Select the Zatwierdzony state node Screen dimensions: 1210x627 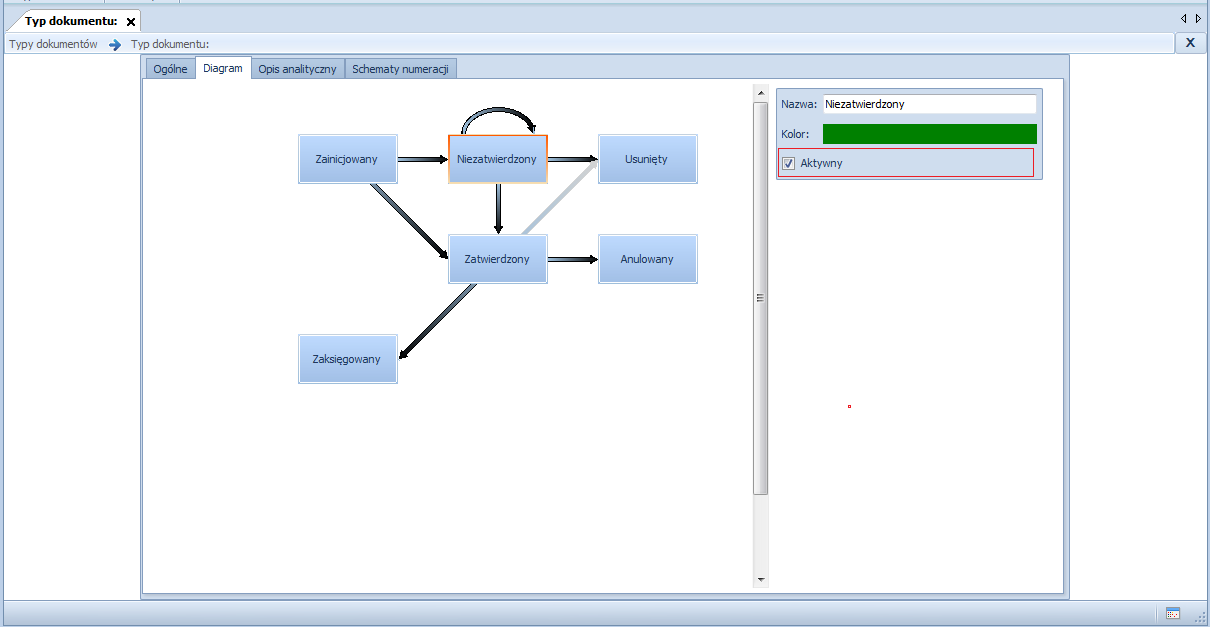coord(498,259)
